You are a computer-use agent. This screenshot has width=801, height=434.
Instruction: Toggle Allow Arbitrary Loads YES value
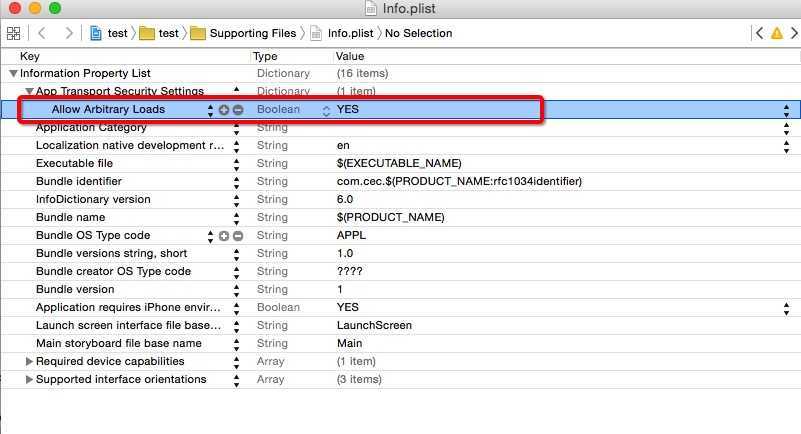788,109
